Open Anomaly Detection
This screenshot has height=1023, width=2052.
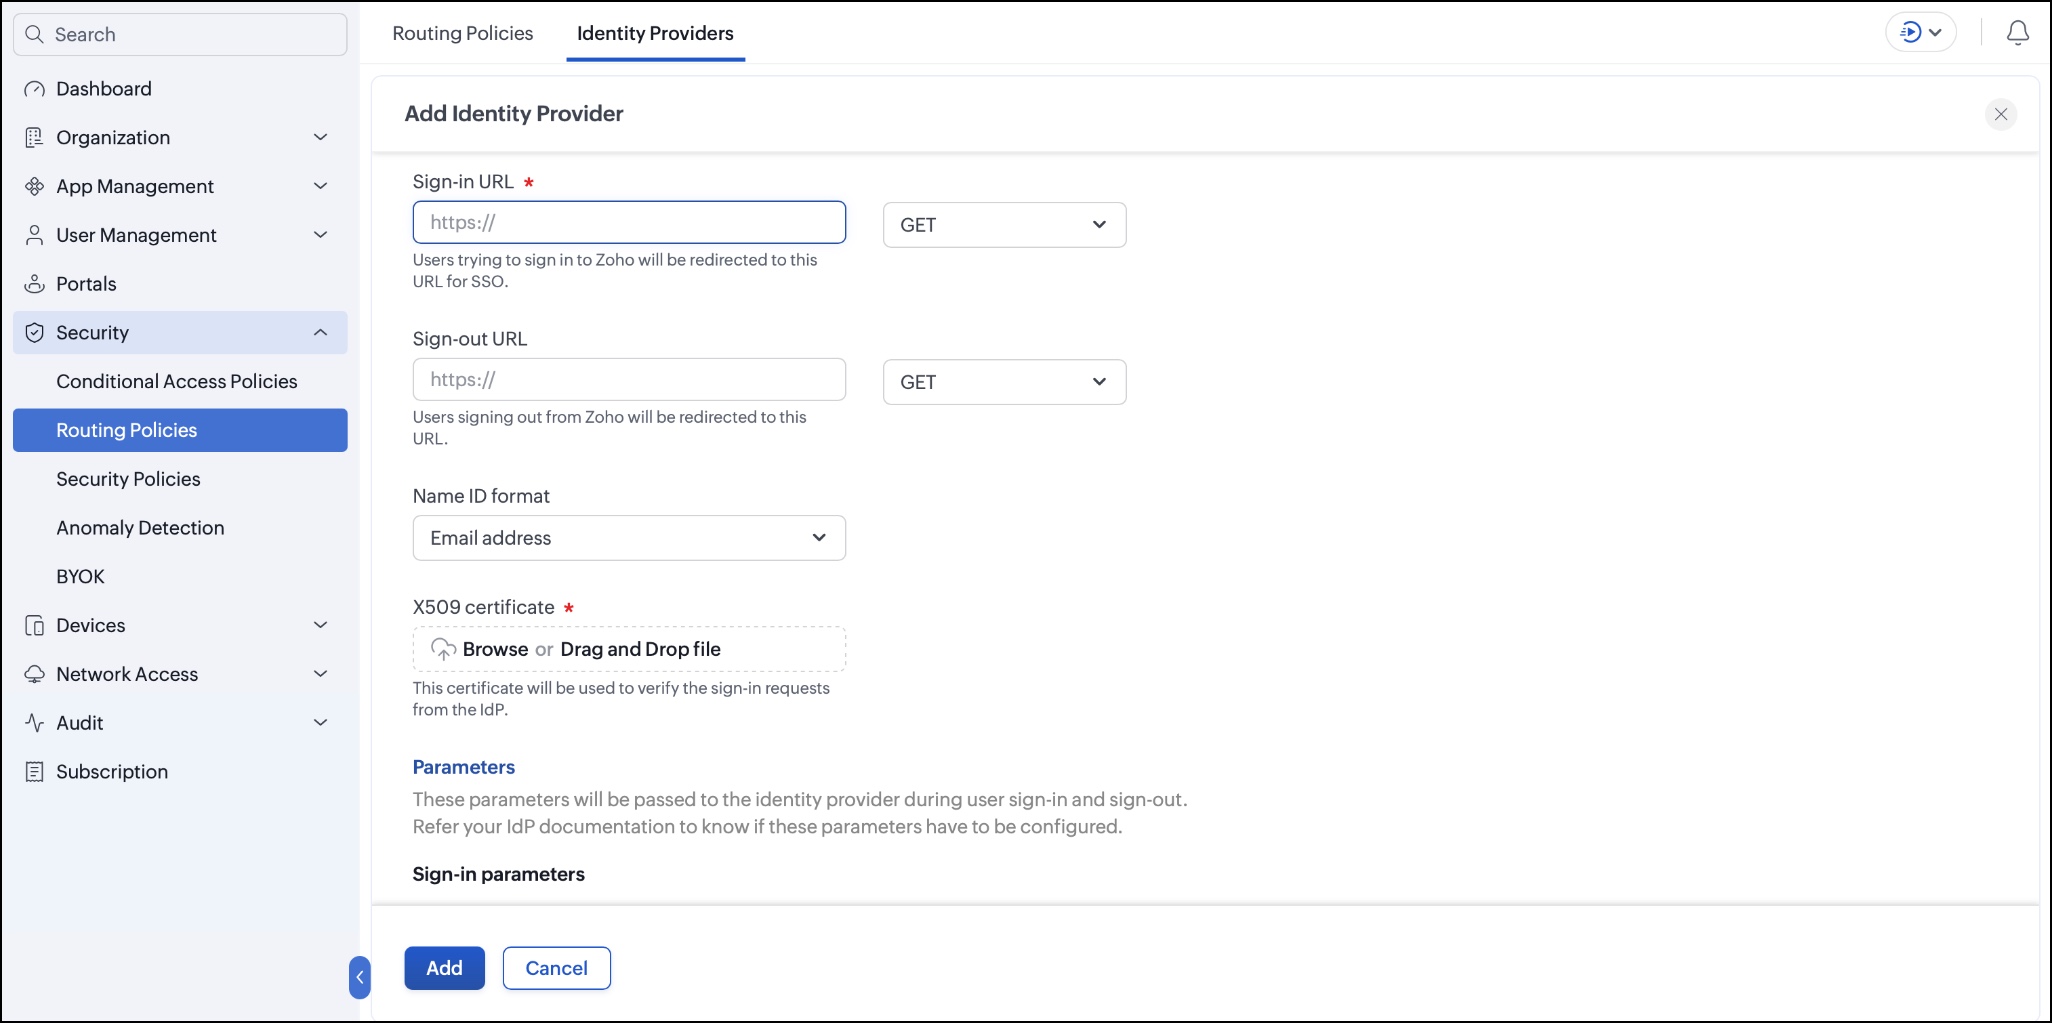tap(140, 528)
